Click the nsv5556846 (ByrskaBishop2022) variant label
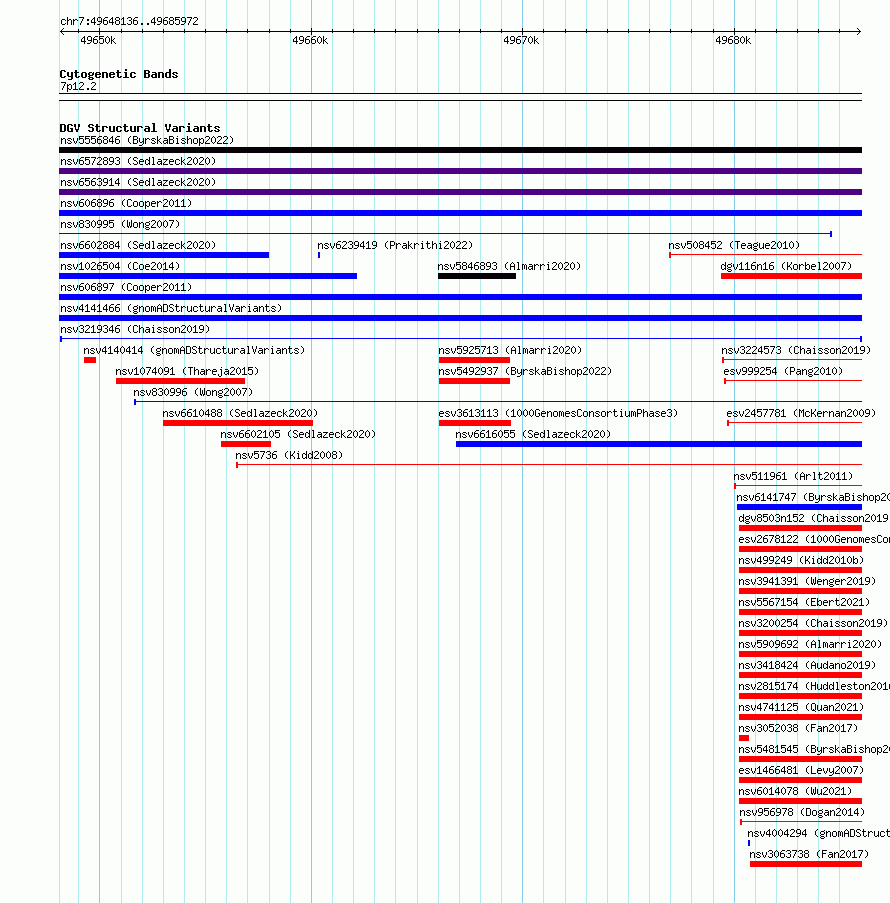The image size is (890, 903). 147,141
